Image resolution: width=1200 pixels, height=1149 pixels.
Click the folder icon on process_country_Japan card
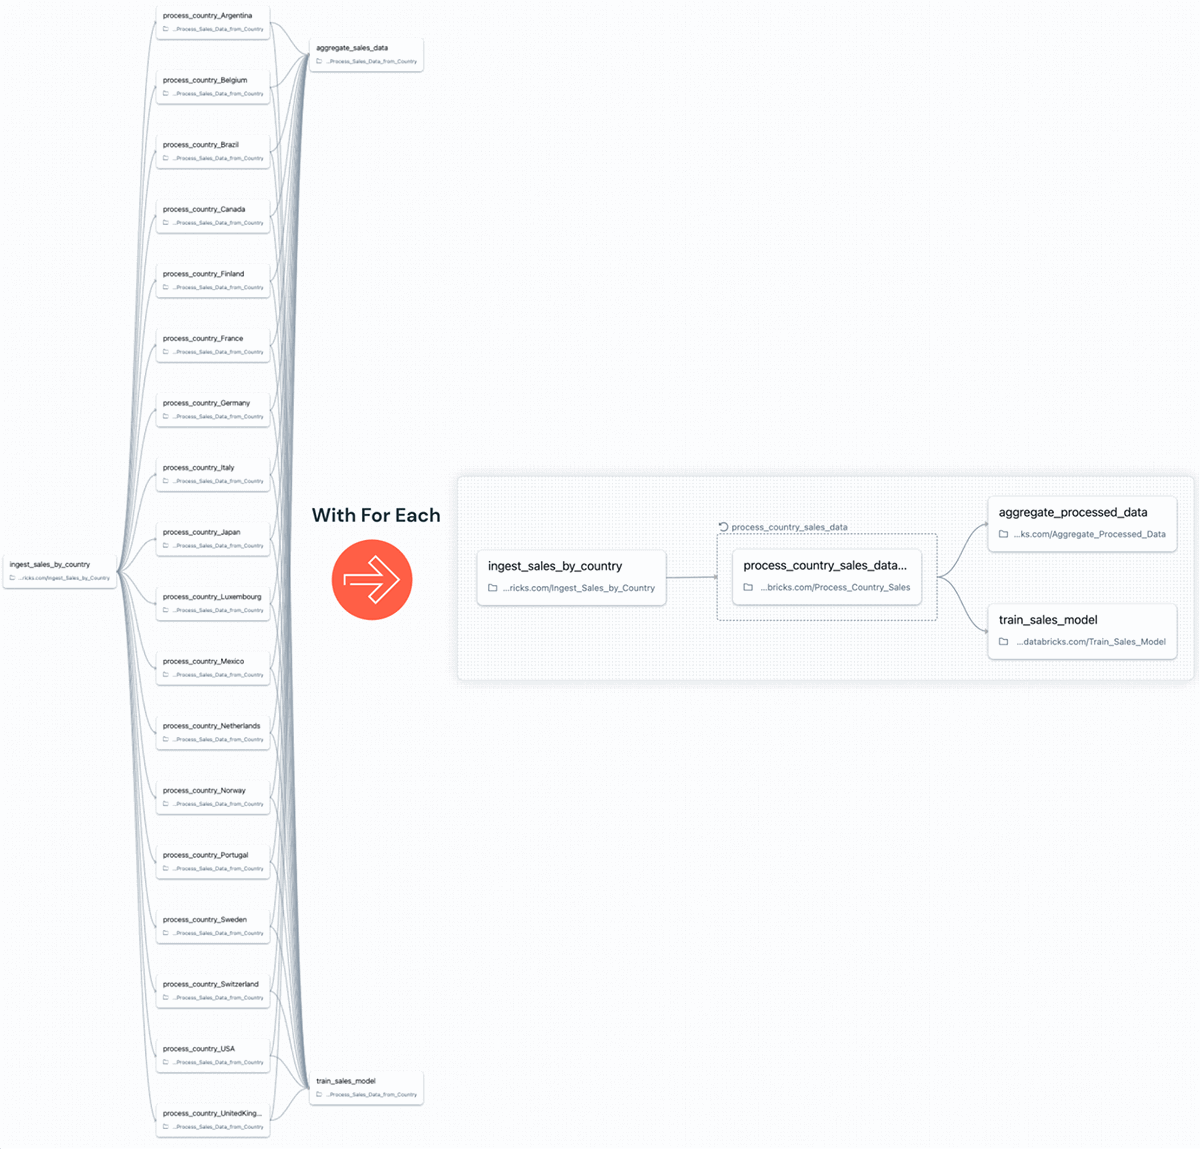165,546
